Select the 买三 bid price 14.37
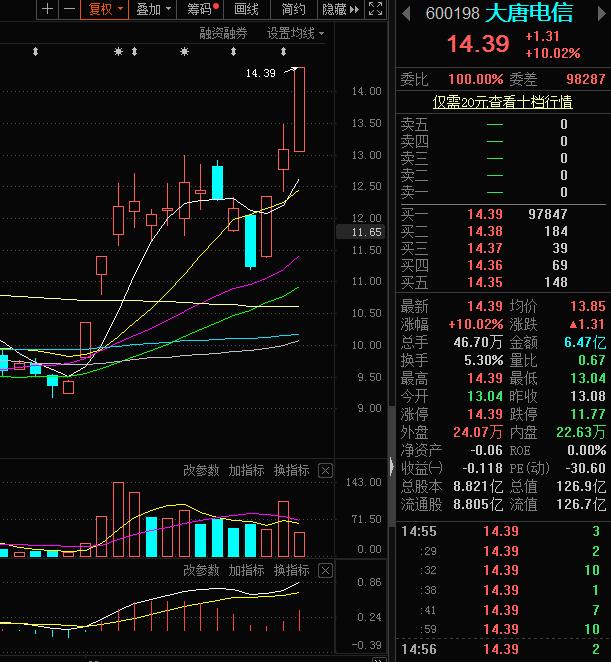The height and width of the screenshot is (662, 611). point(485,248)
